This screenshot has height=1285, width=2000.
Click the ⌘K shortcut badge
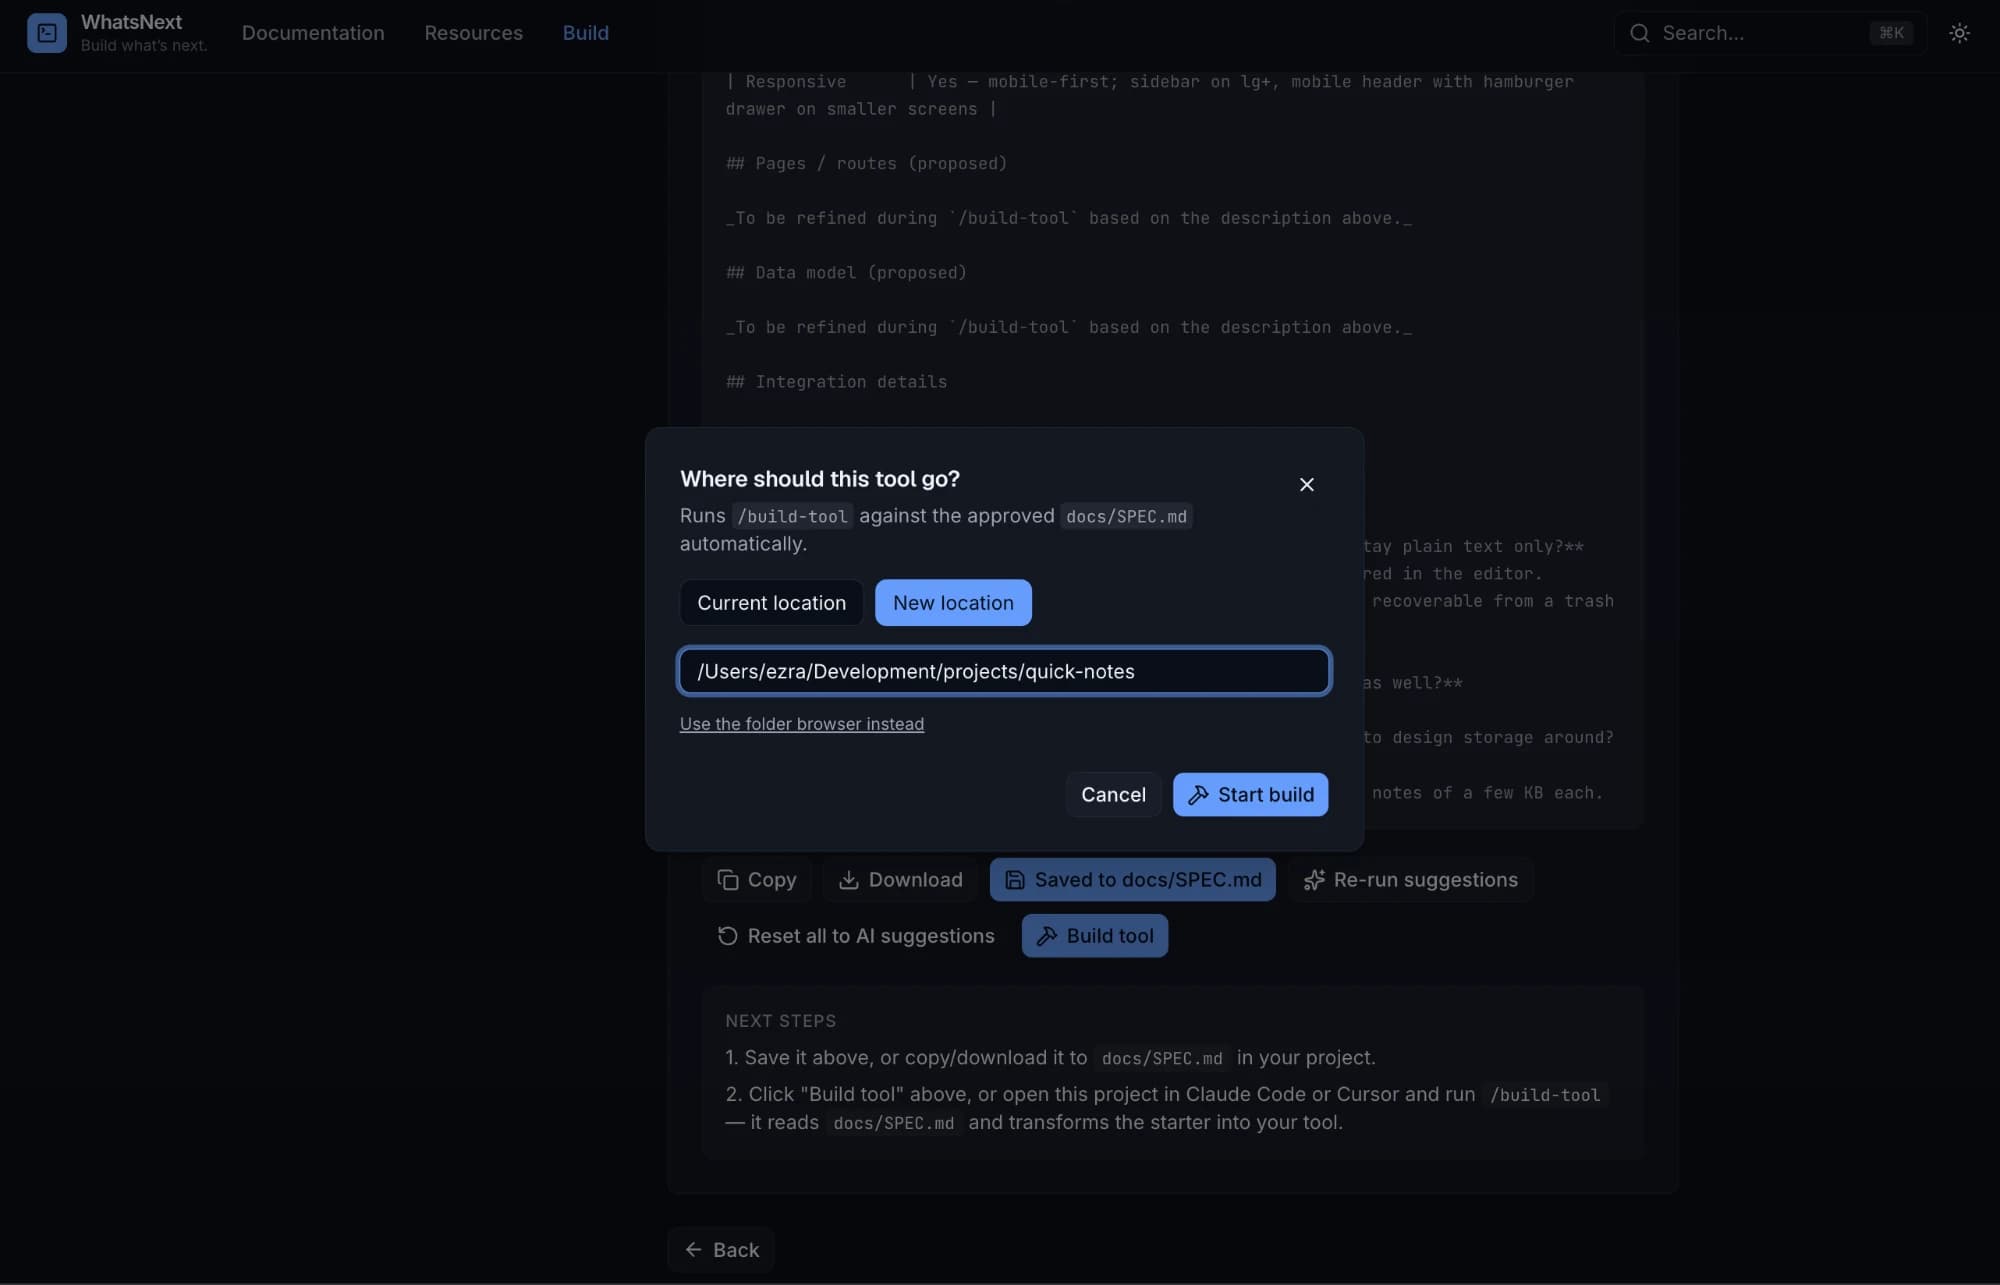(x=1891, y=33)
